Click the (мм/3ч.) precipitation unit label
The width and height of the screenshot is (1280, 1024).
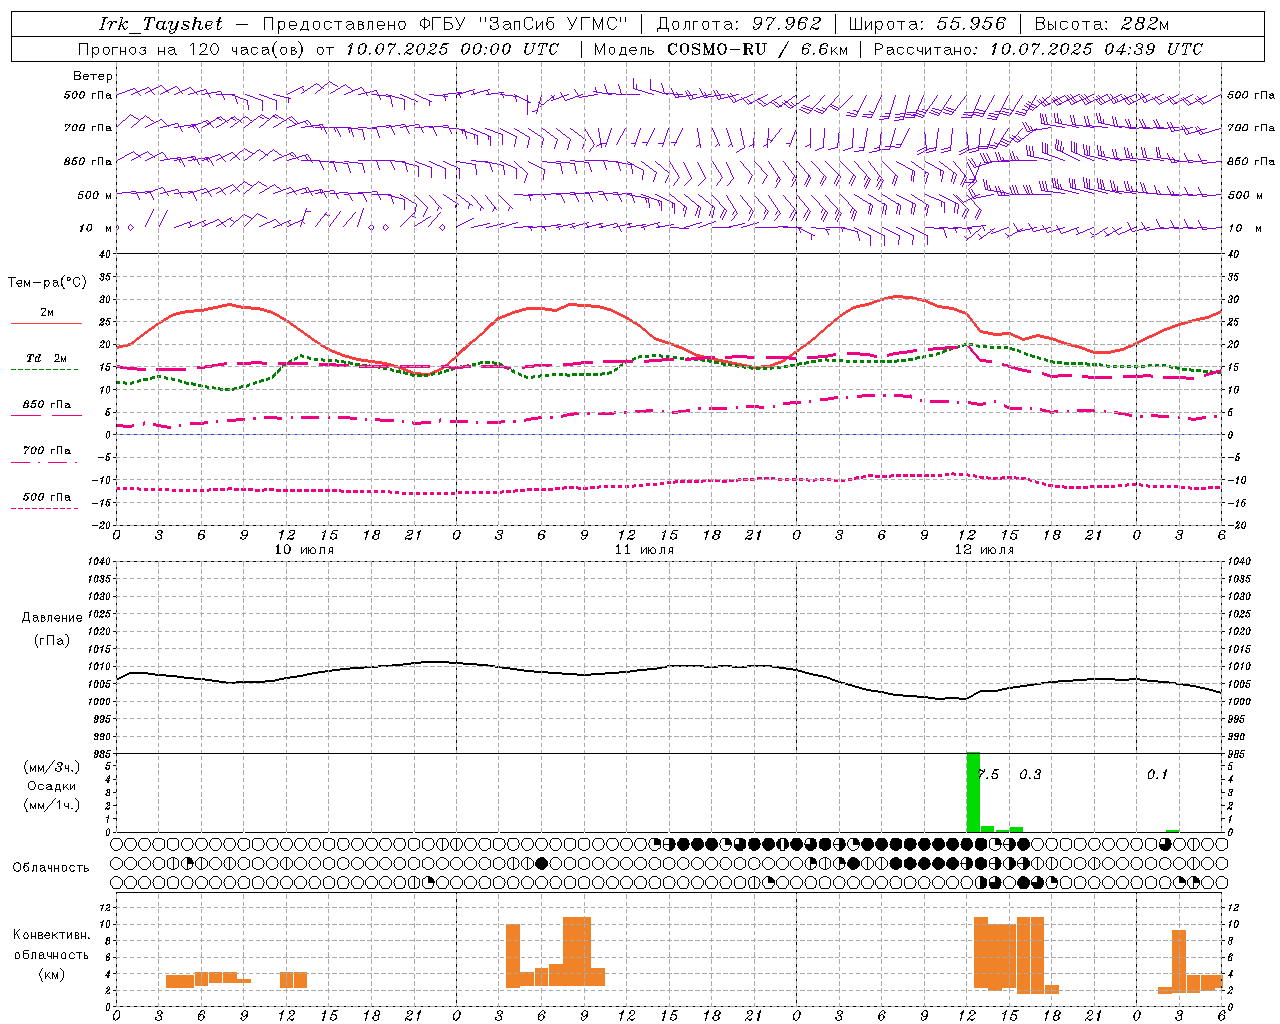coord(52,767)
